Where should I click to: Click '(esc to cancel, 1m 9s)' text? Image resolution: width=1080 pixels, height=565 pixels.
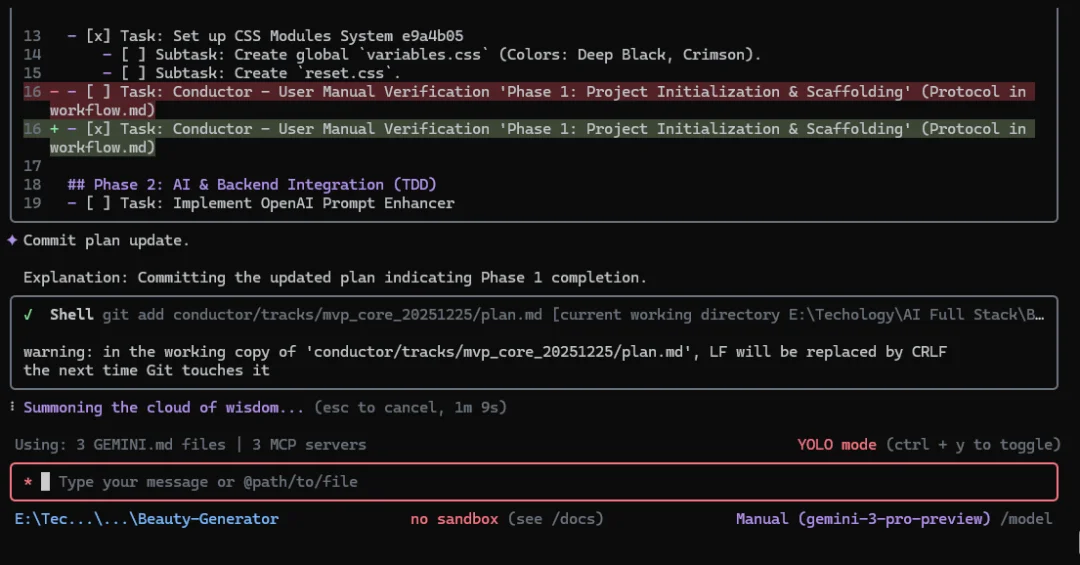point(411,407)
